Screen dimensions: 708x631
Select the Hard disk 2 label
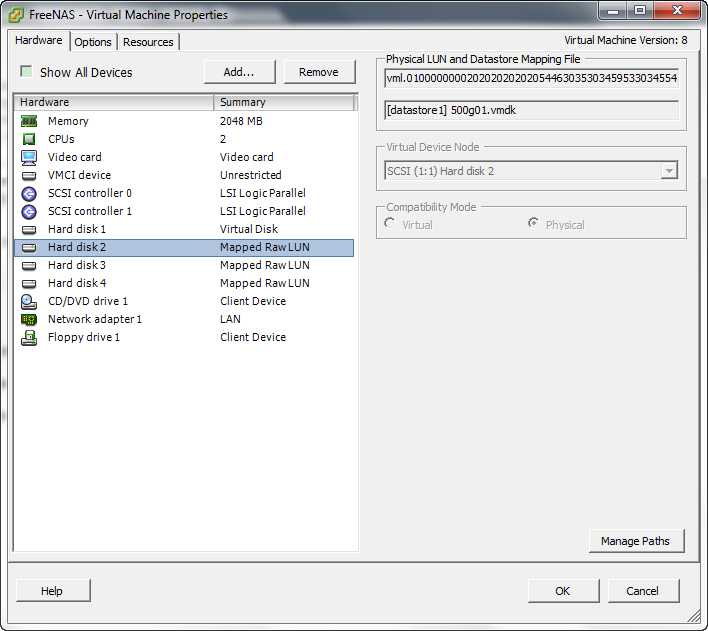77,248
